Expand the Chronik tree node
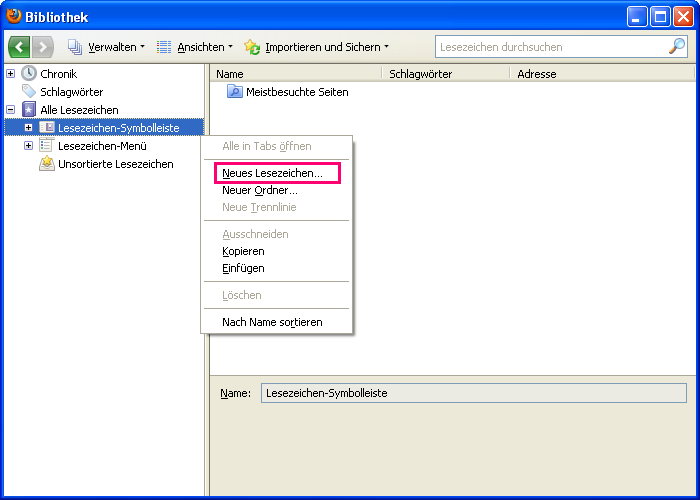 10,74
